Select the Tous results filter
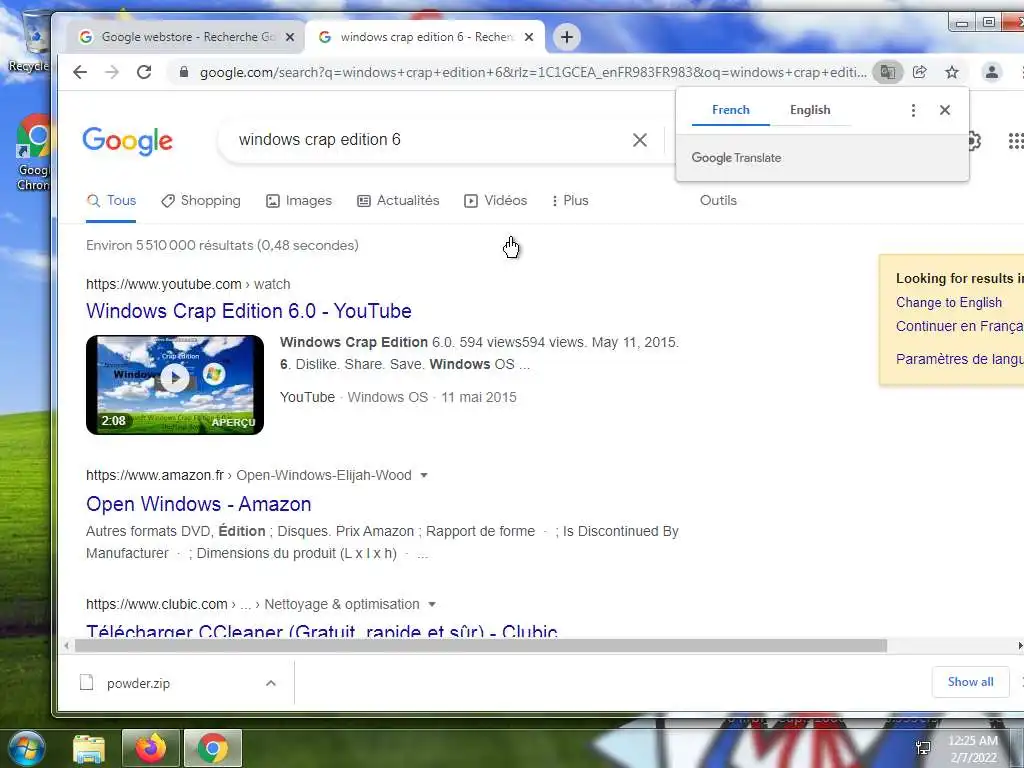 pyautogui.click(x=111, y=200)
